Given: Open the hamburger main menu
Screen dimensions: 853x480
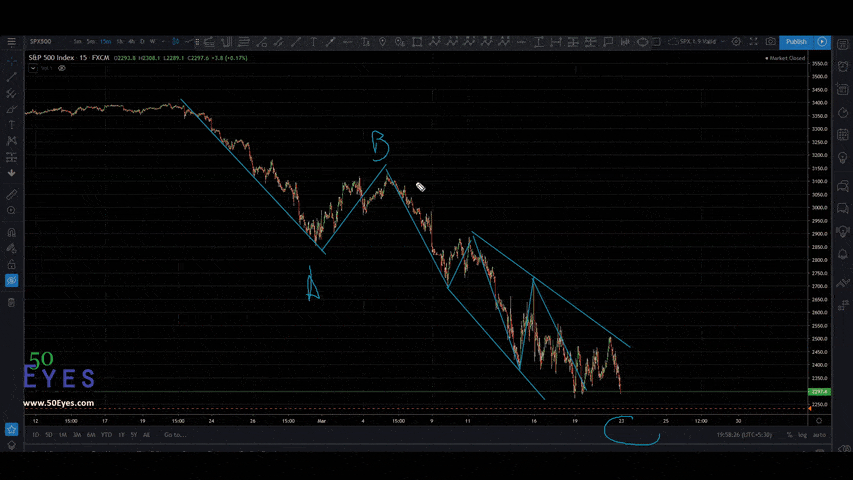Looking at the screenshot, I should 11,42.
